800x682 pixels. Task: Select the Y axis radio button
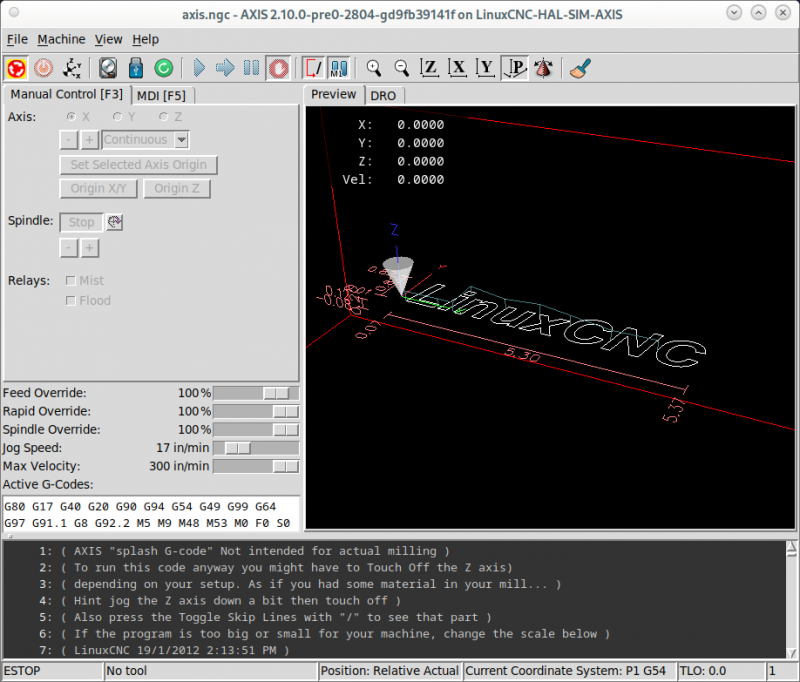[117, 117]
